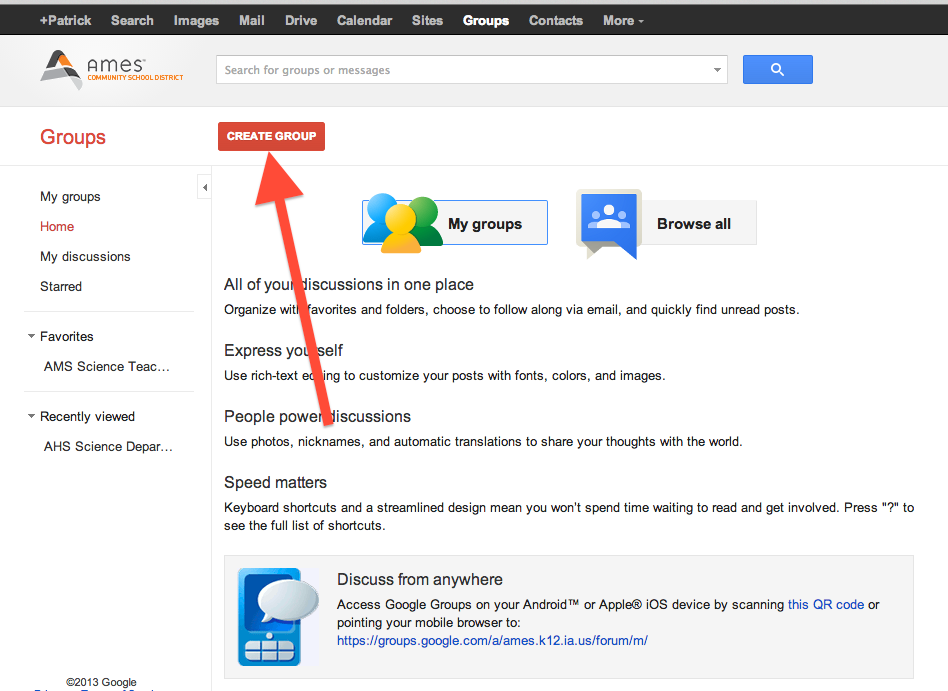Open Mail in the top bar
The width and height of the screenshot is (948, 691).
coord(252,21)
